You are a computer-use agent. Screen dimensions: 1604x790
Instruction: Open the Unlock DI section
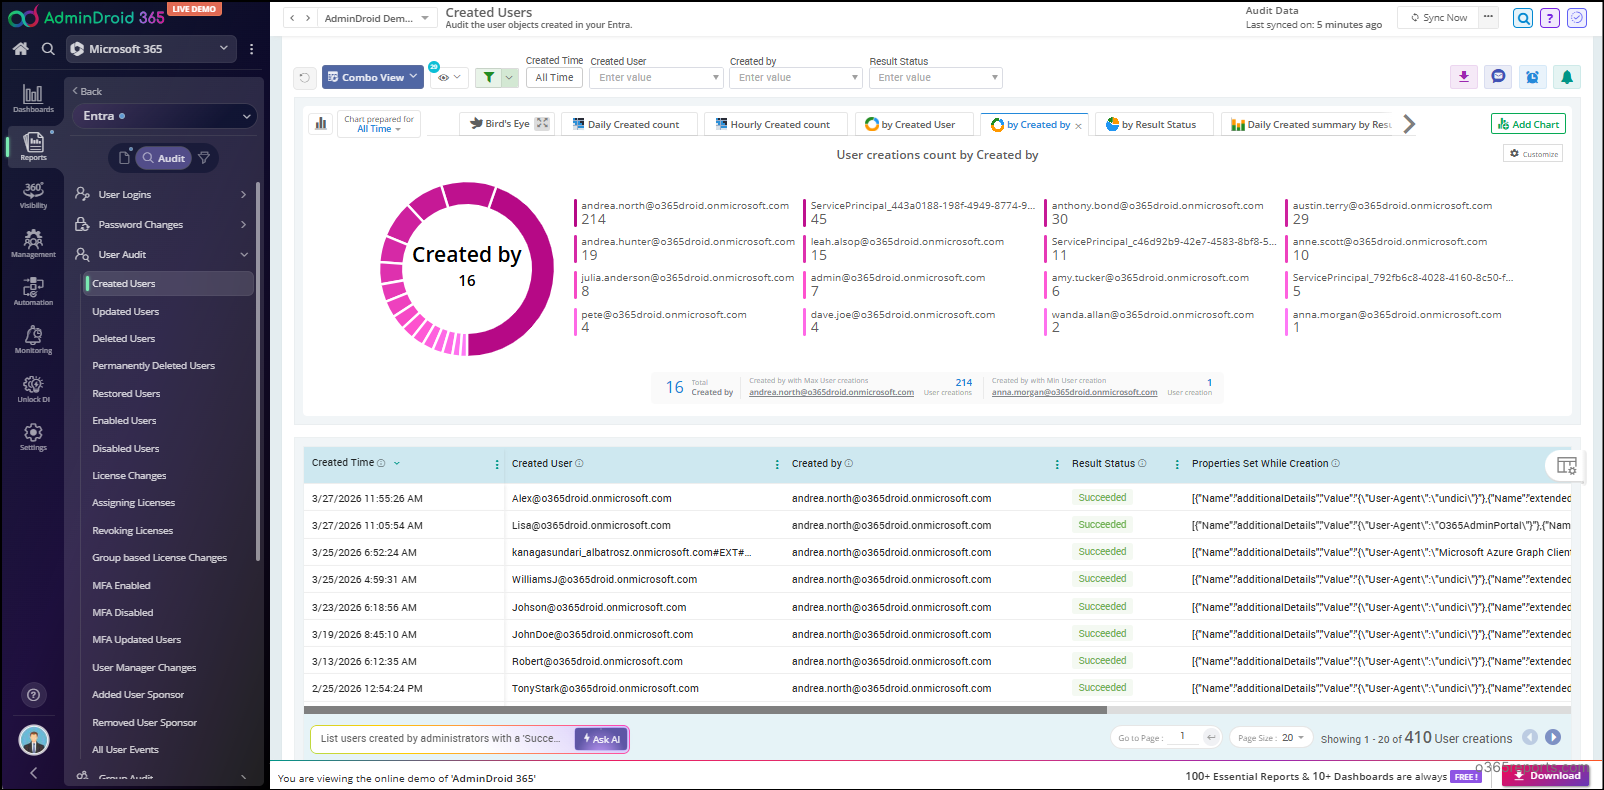33,388
